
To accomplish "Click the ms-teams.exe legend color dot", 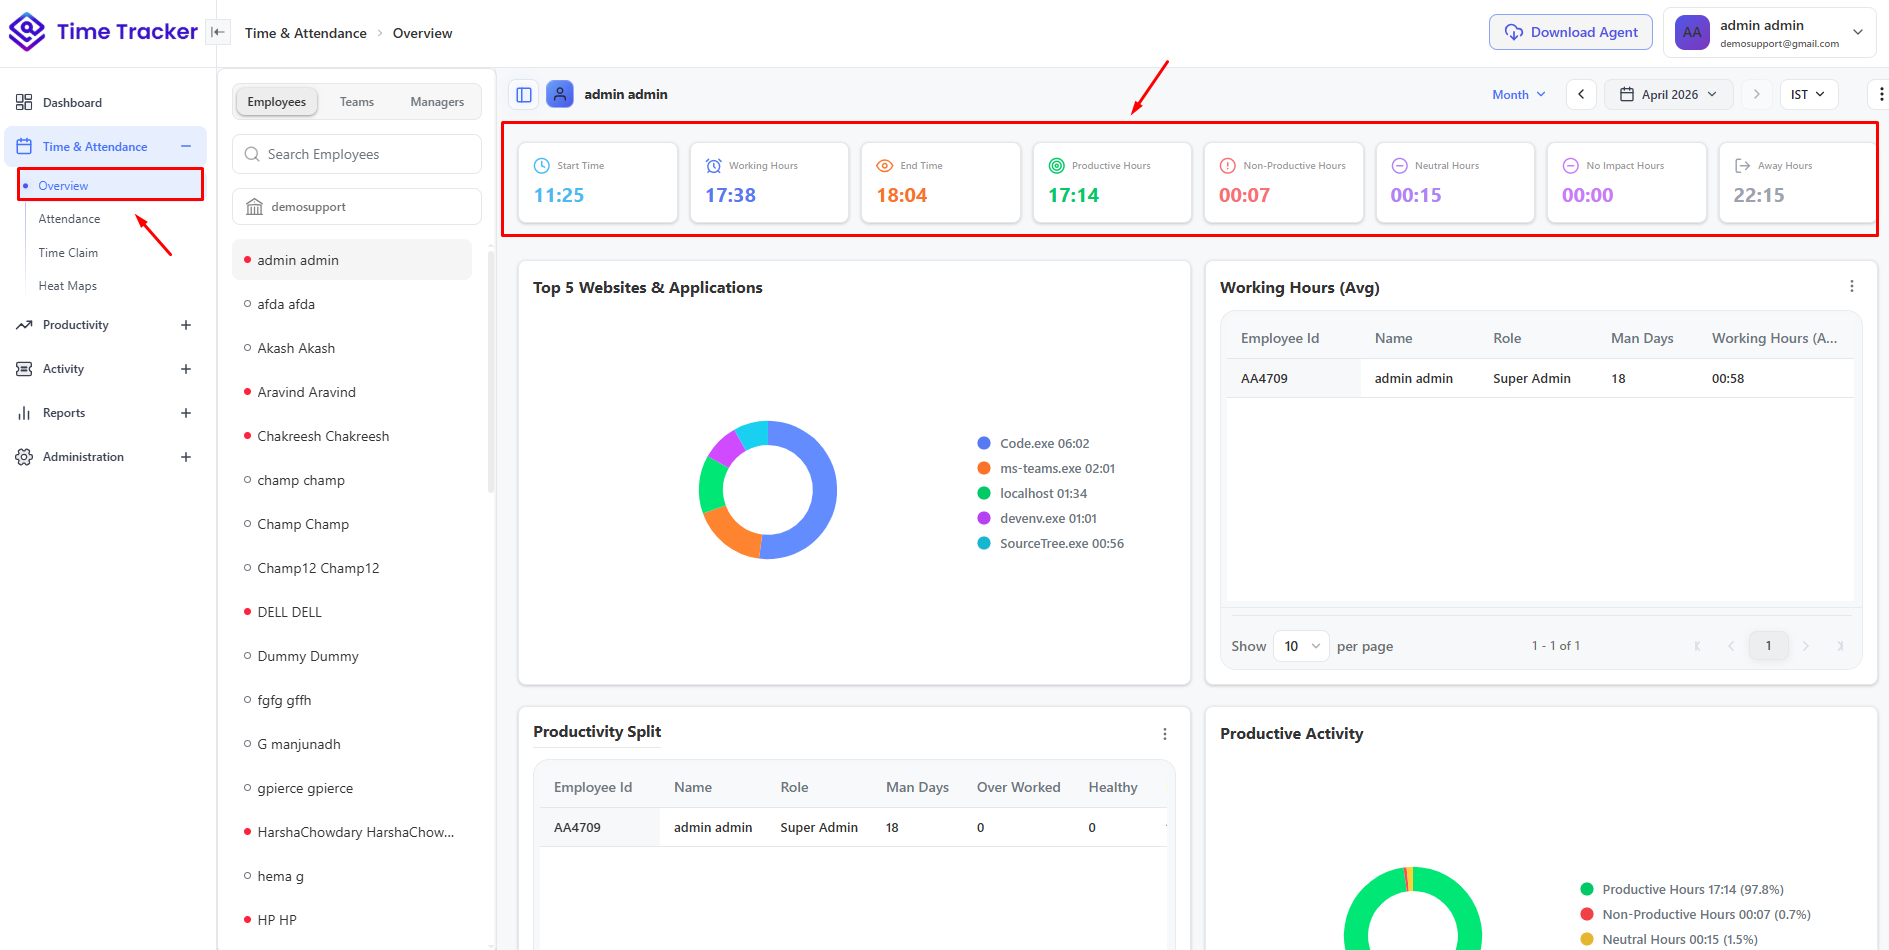I will [984, 468].
